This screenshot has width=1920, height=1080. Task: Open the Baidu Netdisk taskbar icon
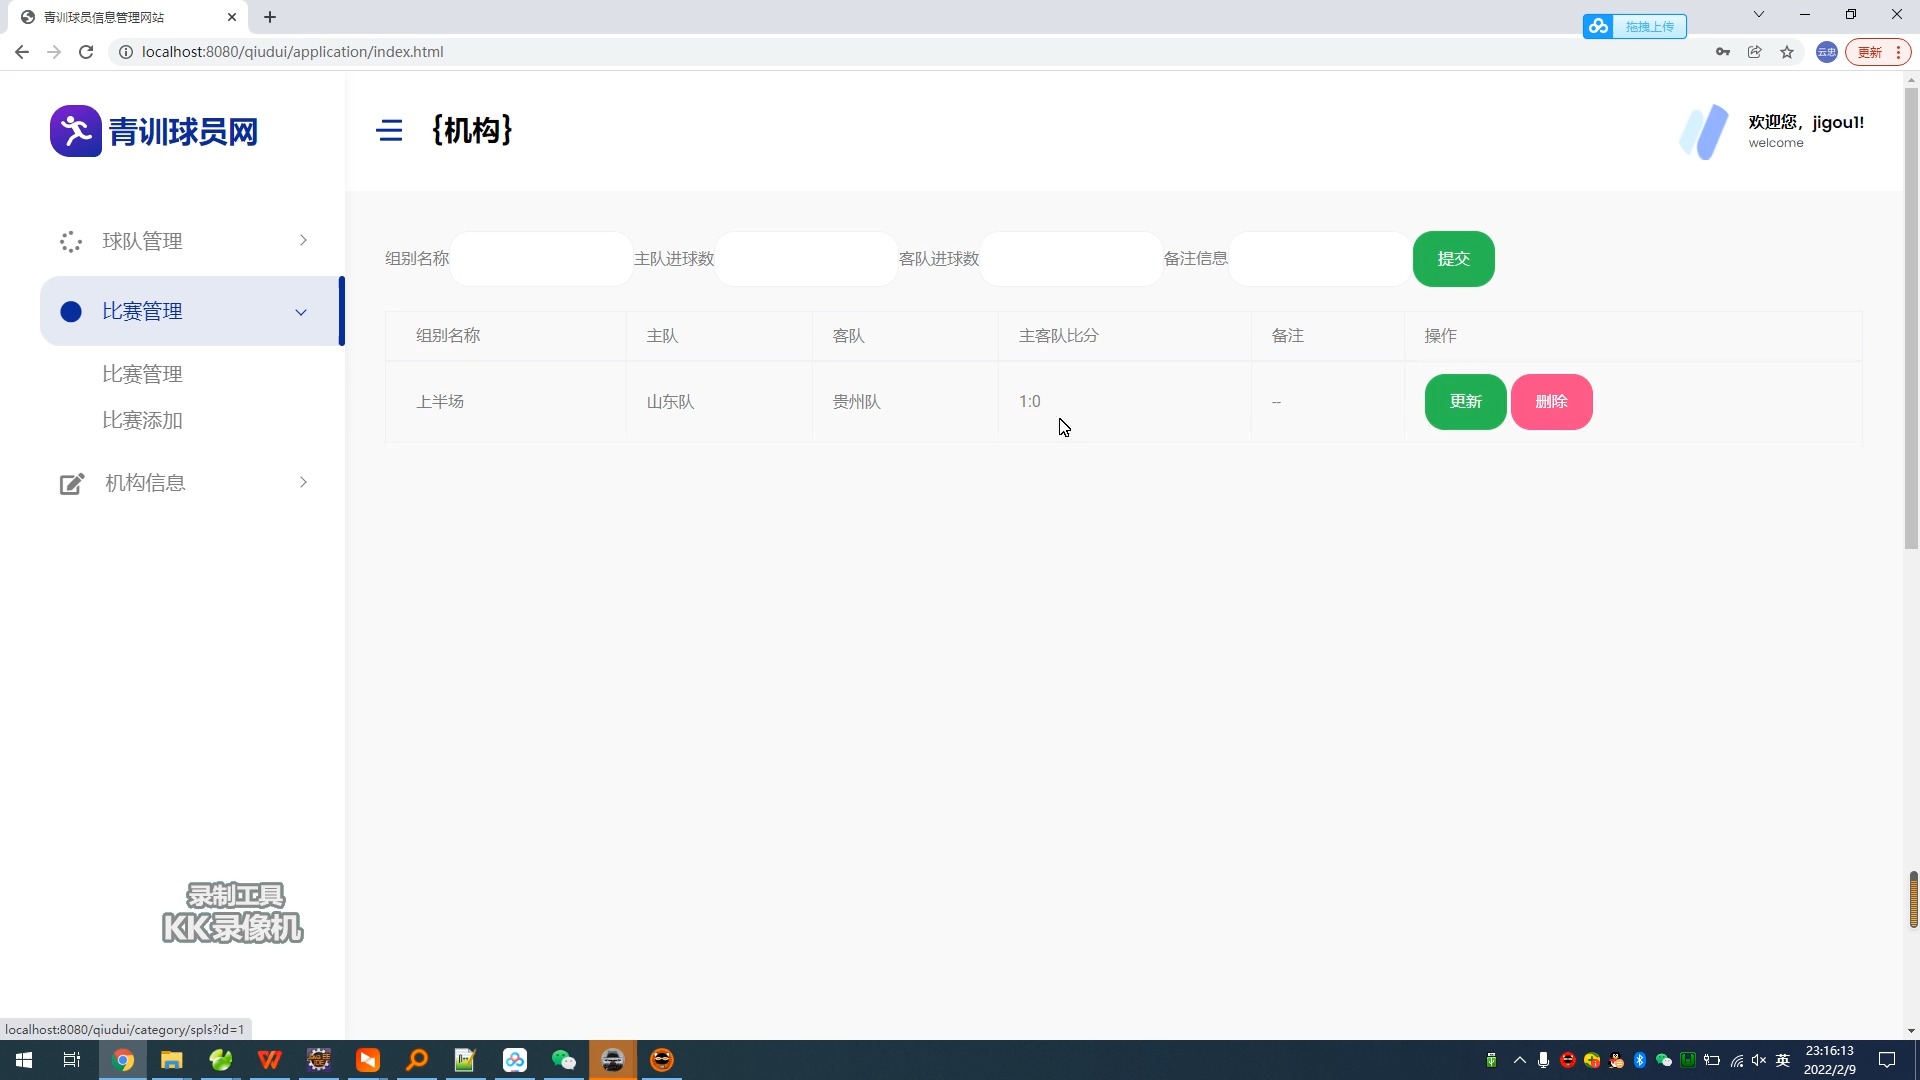[x=515, y=1060]
